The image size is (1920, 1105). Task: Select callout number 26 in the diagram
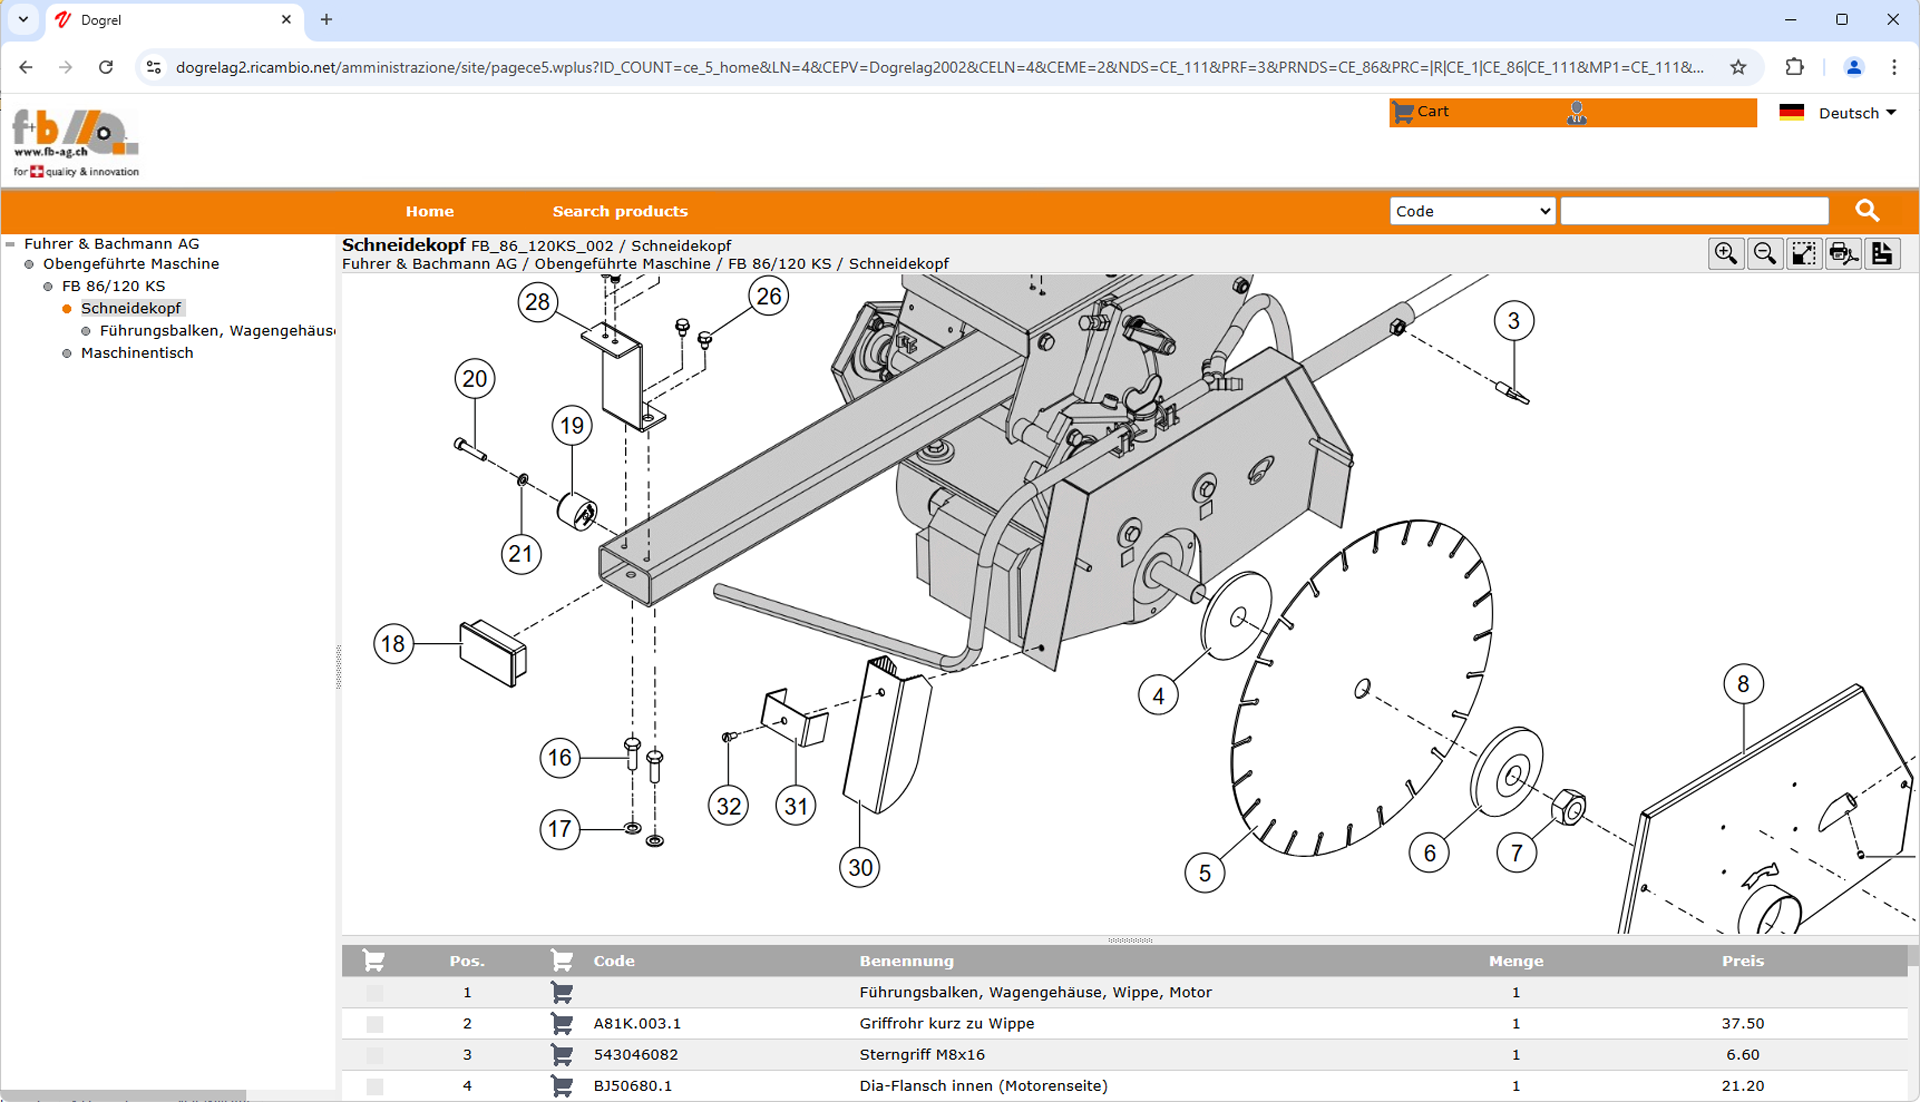(769, 296)
